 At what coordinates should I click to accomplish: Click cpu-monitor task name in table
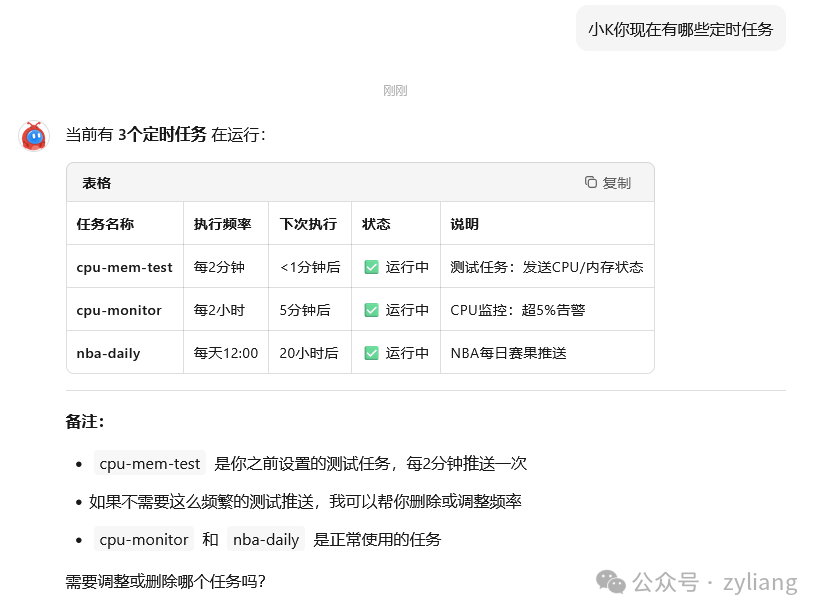pos(119,310)
